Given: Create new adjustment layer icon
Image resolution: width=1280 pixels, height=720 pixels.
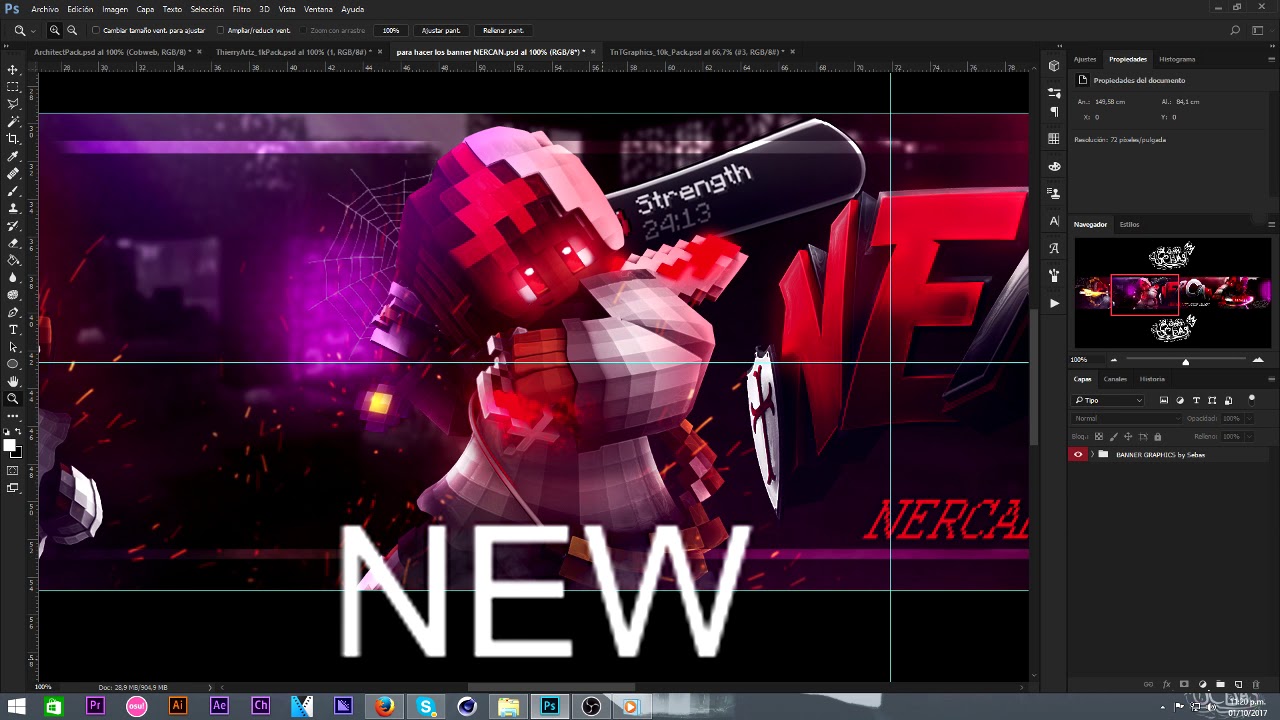Looking at the screenshot, I should [x=1202, y=684].
